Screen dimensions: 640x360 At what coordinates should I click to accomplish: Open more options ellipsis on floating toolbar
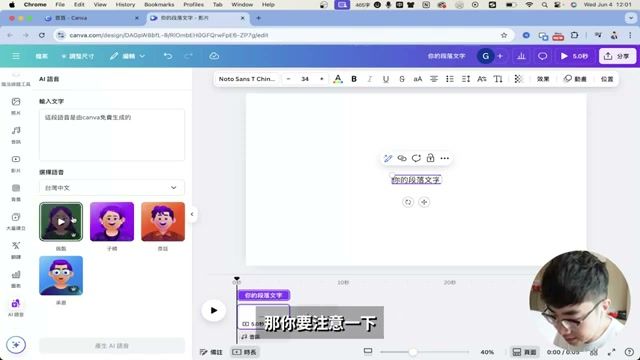tap(444, 158)
